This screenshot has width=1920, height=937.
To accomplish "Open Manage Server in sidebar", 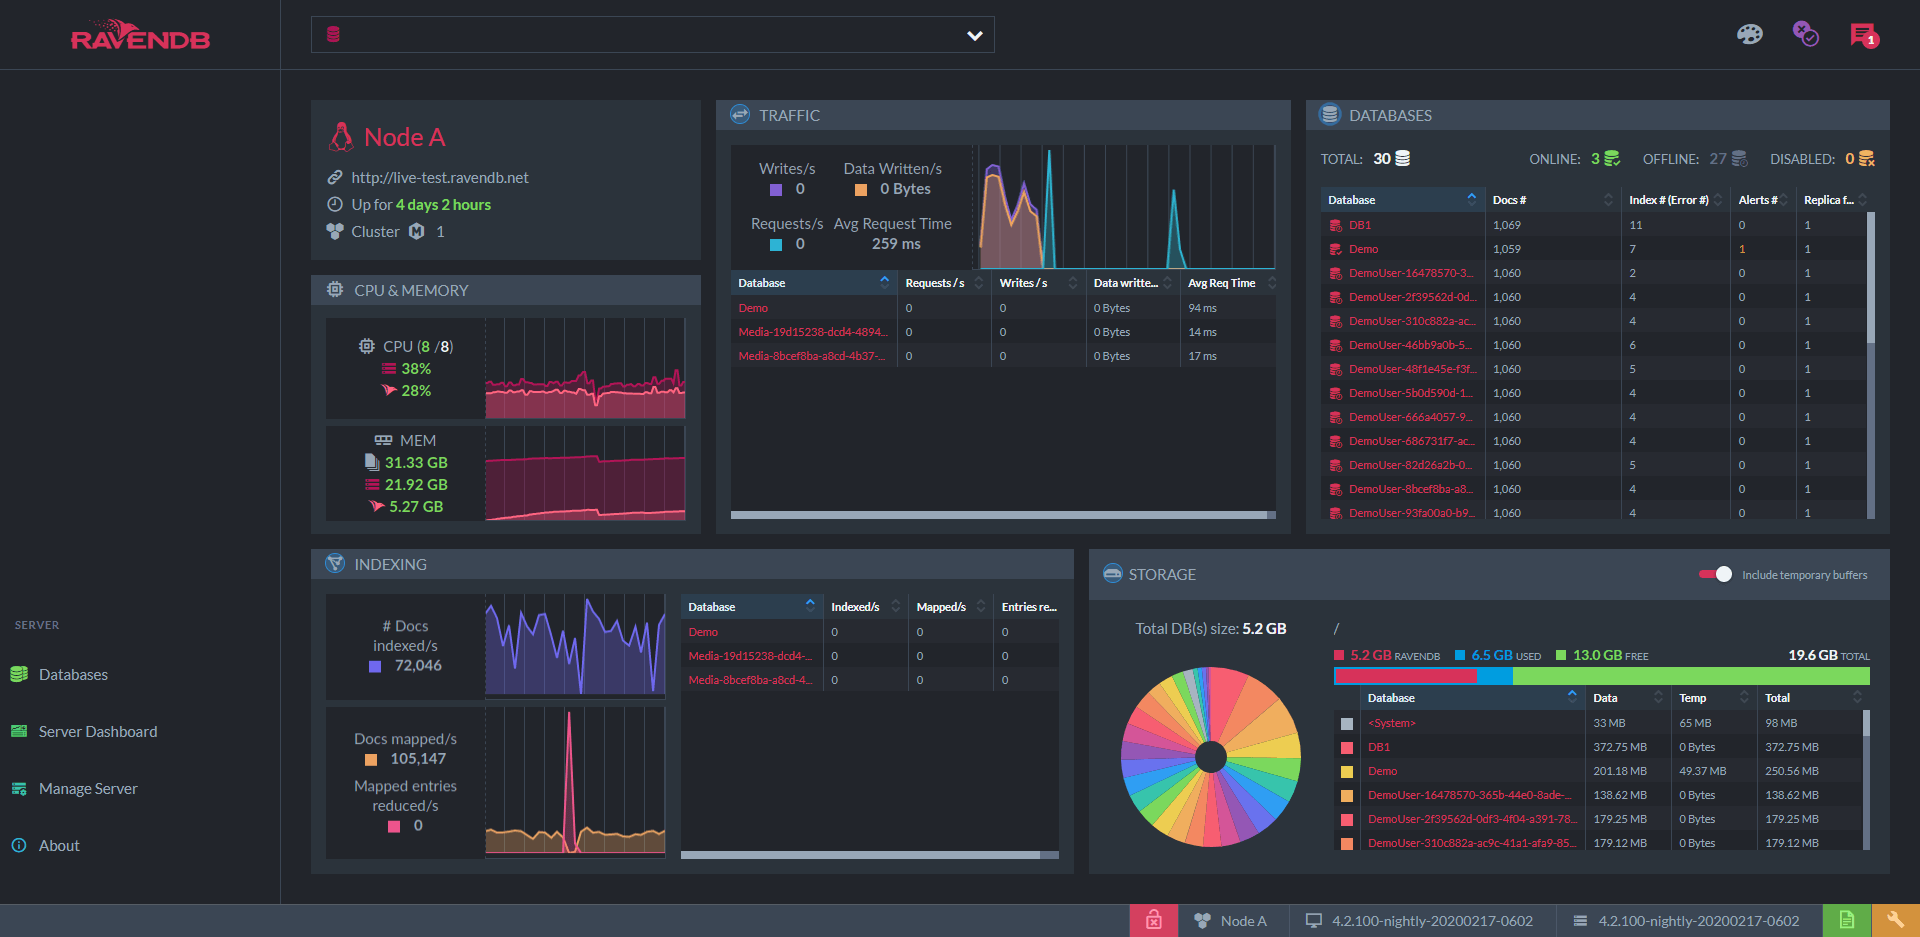I will pyautogui.click(x=88, y=789).
